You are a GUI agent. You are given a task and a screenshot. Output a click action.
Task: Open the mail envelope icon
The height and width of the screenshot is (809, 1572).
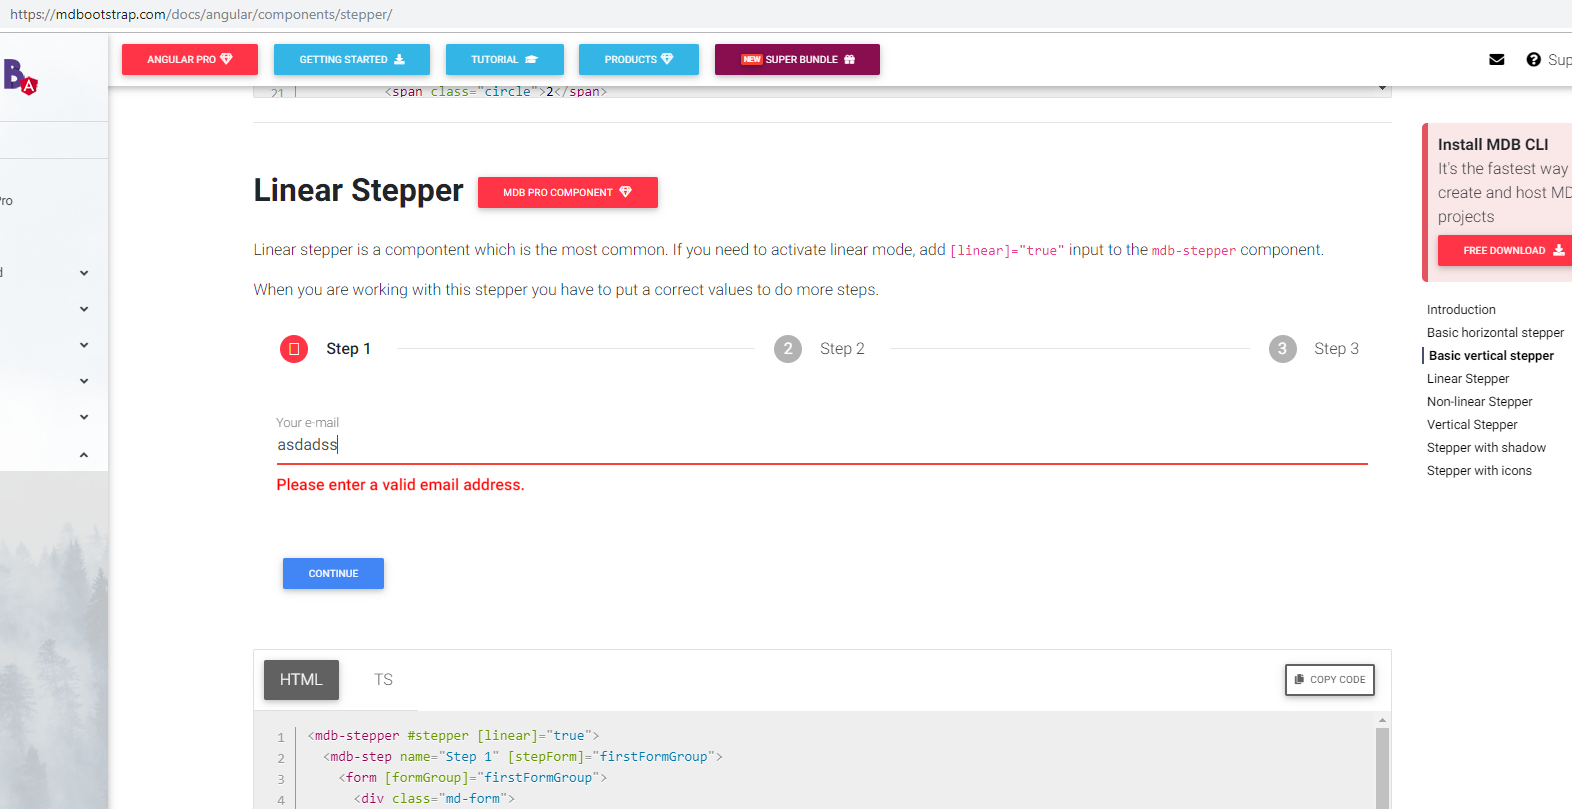pos(1496,60)
